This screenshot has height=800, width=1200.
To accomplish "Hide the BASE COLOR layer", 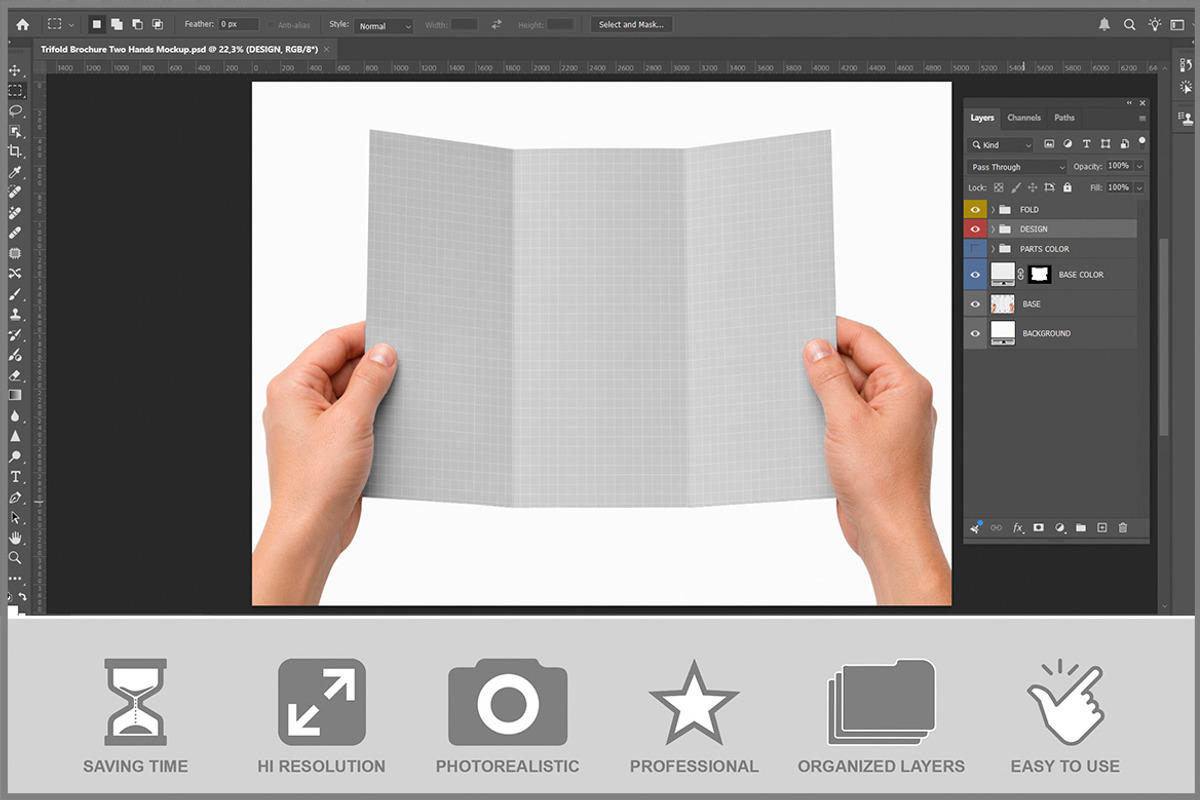I will 975,274.
